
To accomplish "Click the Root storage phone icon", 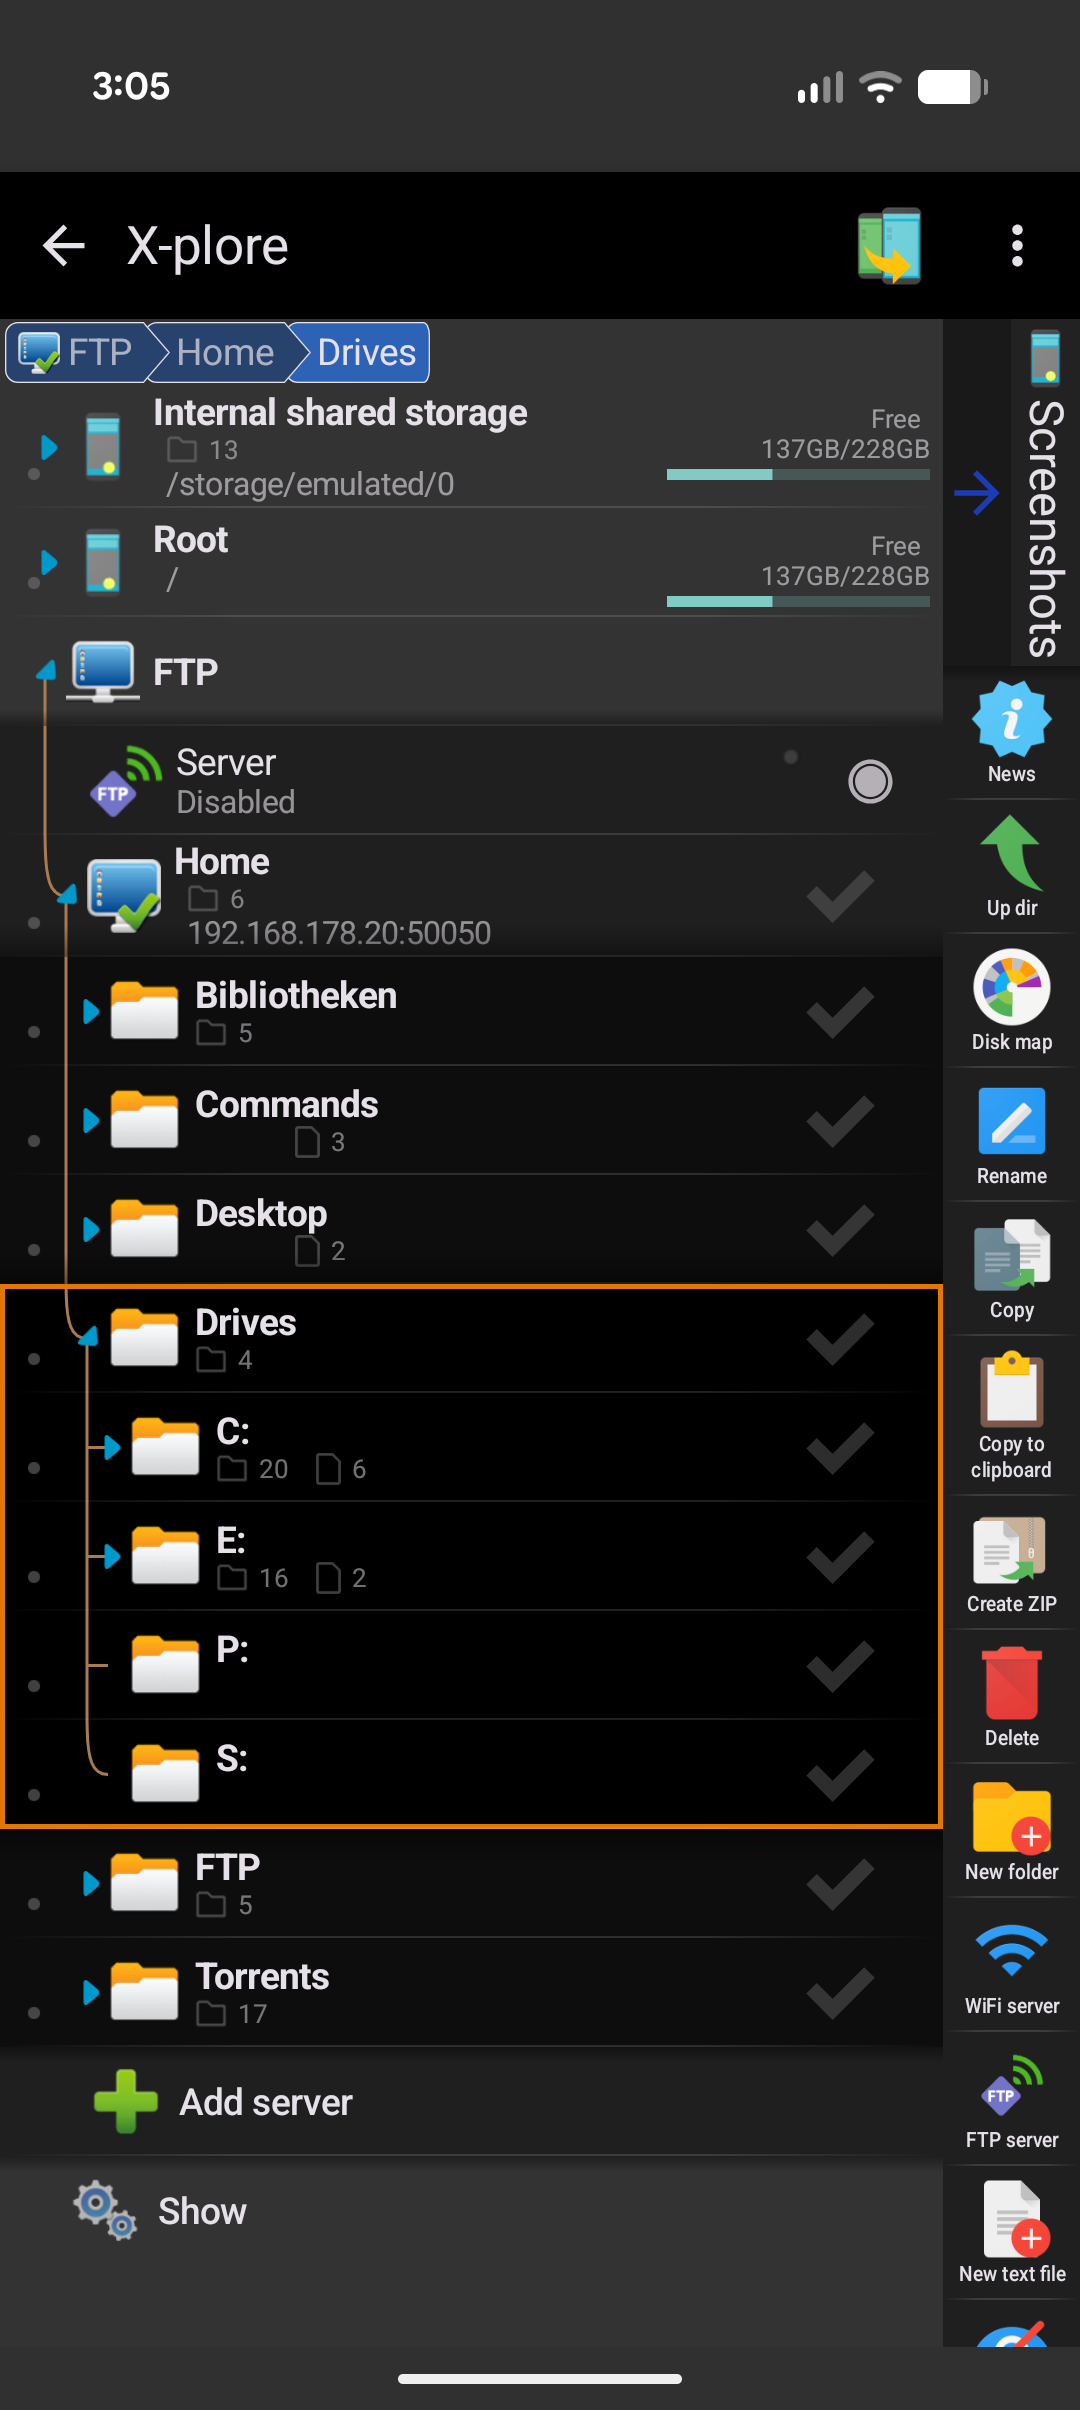I will pos(103,561).
